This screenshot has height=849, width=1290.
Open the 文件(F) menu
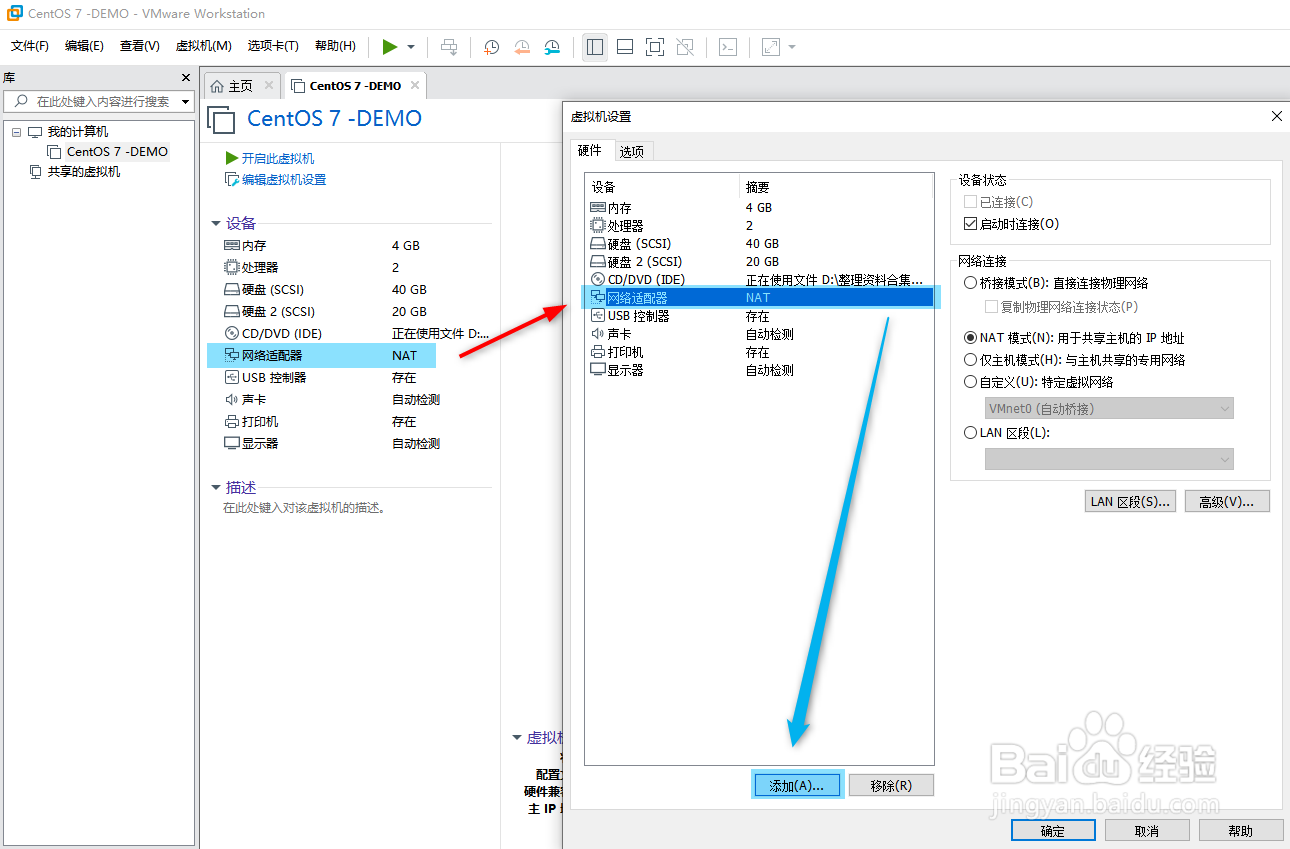point(30,46)
